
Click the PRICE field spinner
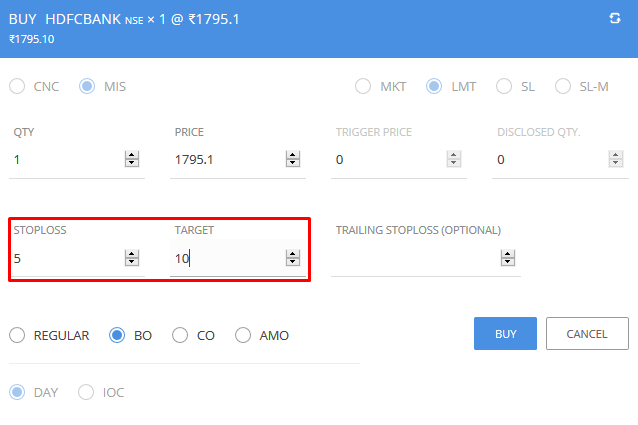(293, 159)
